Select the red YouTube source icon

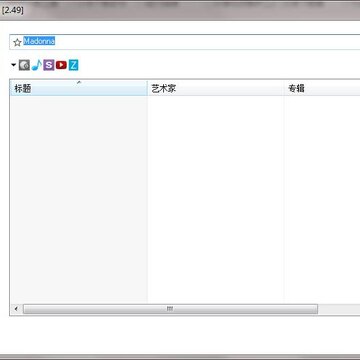click(x=61, y=65)
